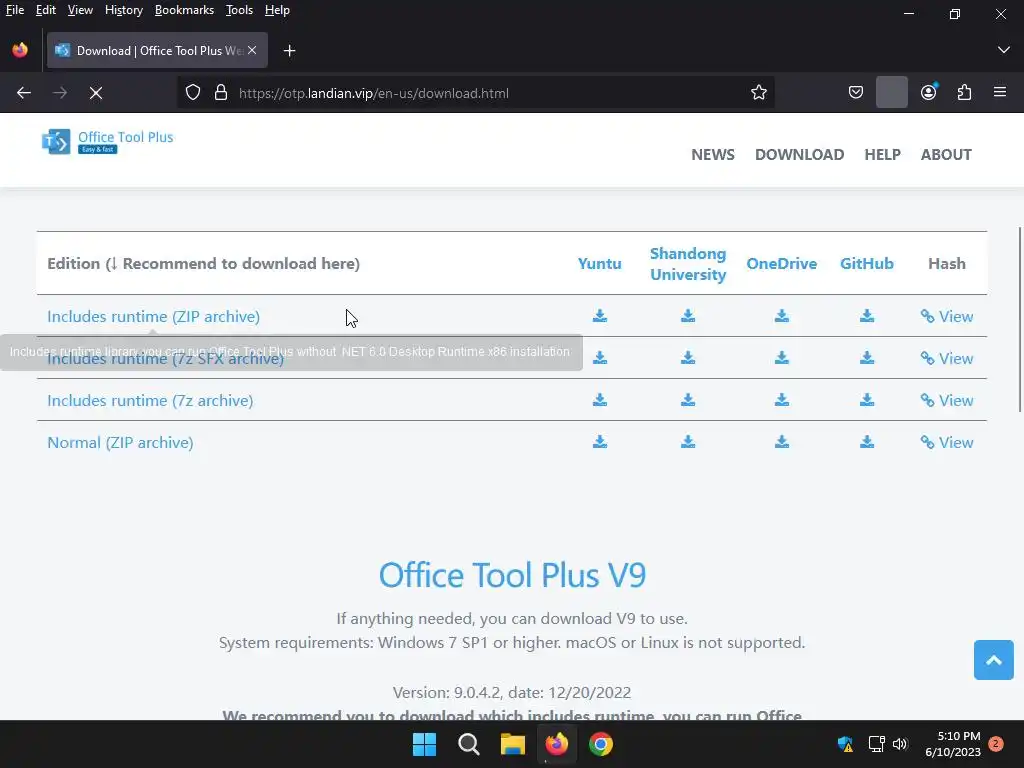The width and height of the screenshot is (1024, 768).
Task: Download ZIP archive runtime from Shandong University
Action: 688,316
